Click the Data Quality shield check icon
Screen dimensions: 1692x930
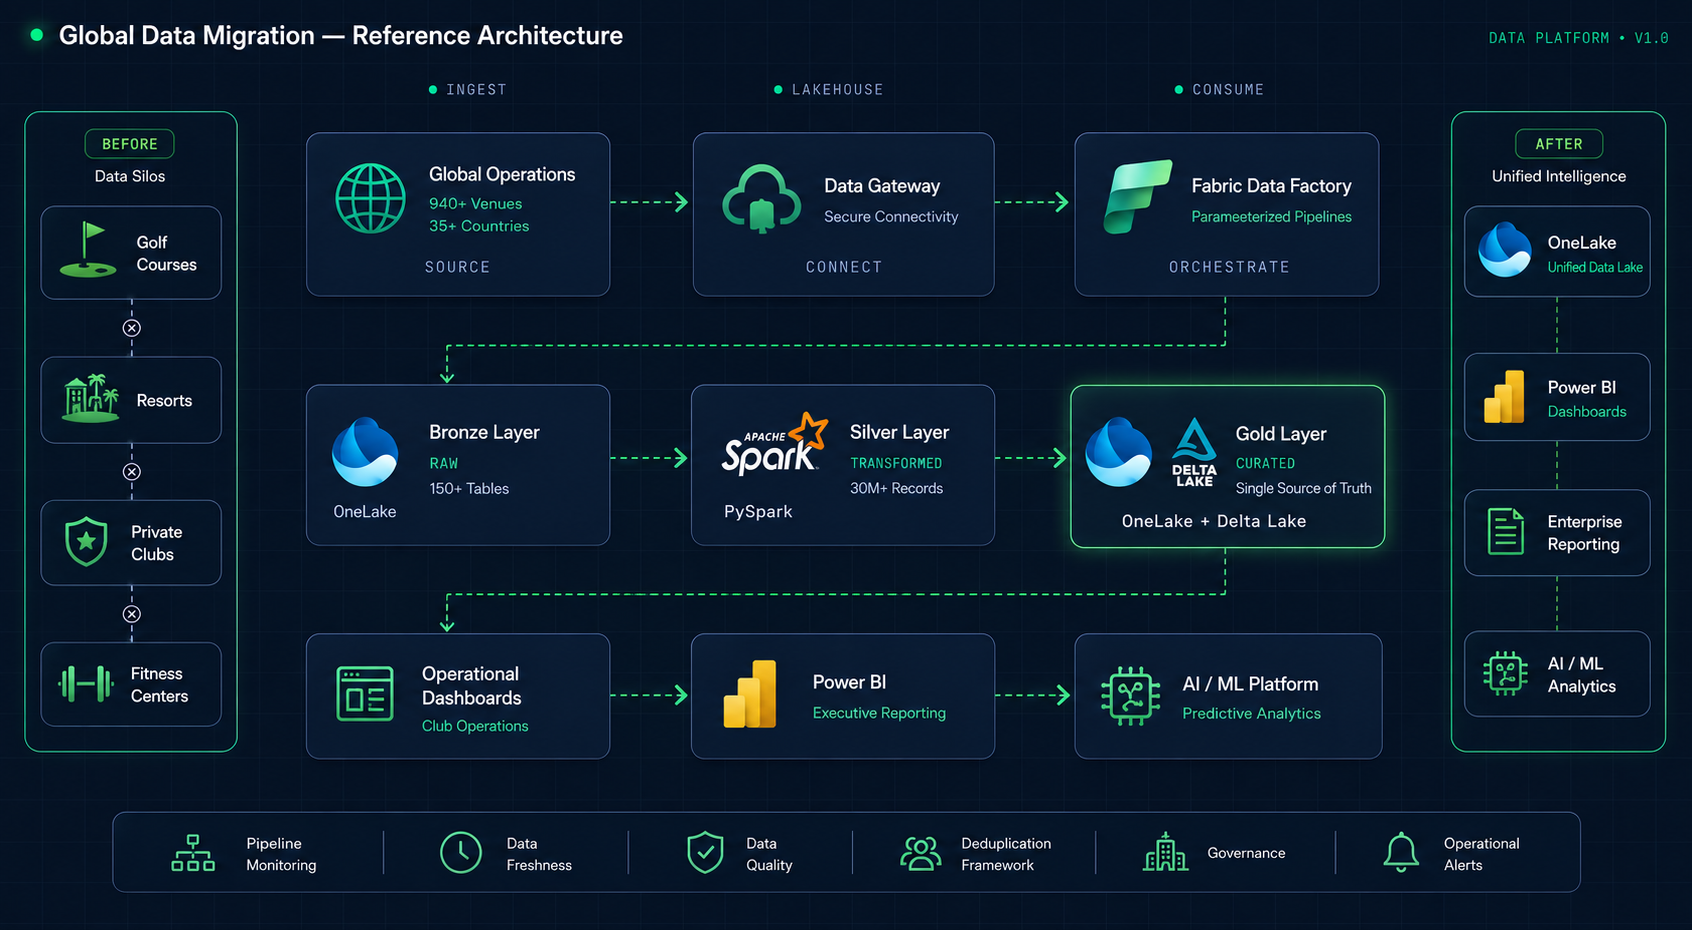pyautogui.click(x=705, y=852)
